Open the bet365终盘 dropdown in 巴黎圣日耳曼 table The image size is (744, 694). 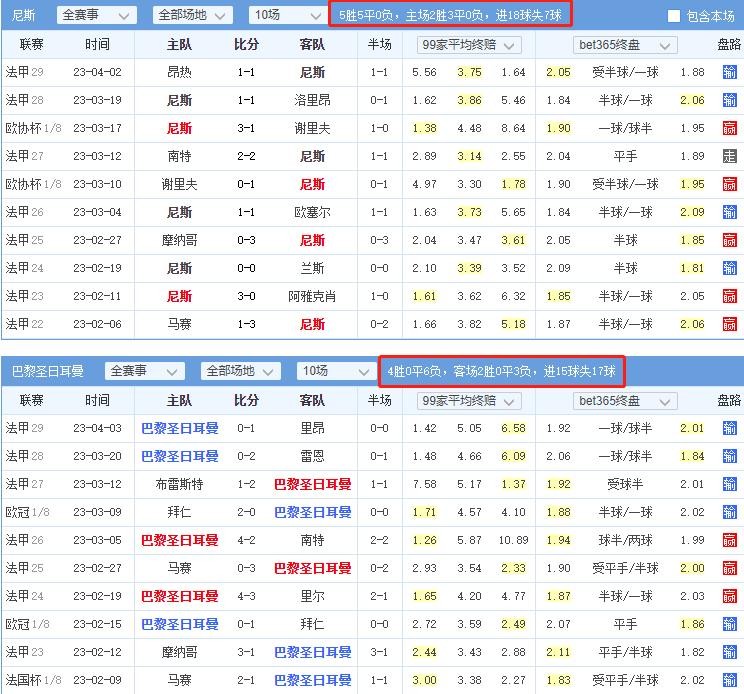coord(625,401)
